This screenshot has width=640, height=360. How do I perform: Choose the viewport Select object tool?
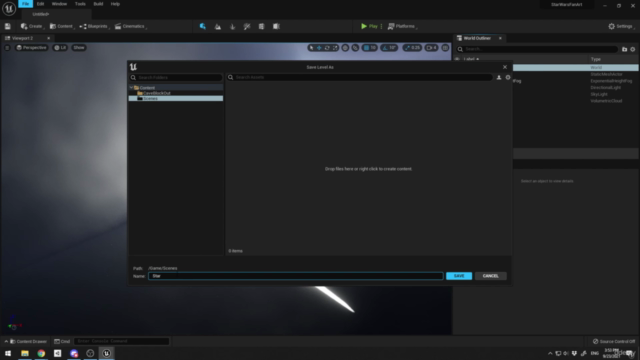coord(311,48)
